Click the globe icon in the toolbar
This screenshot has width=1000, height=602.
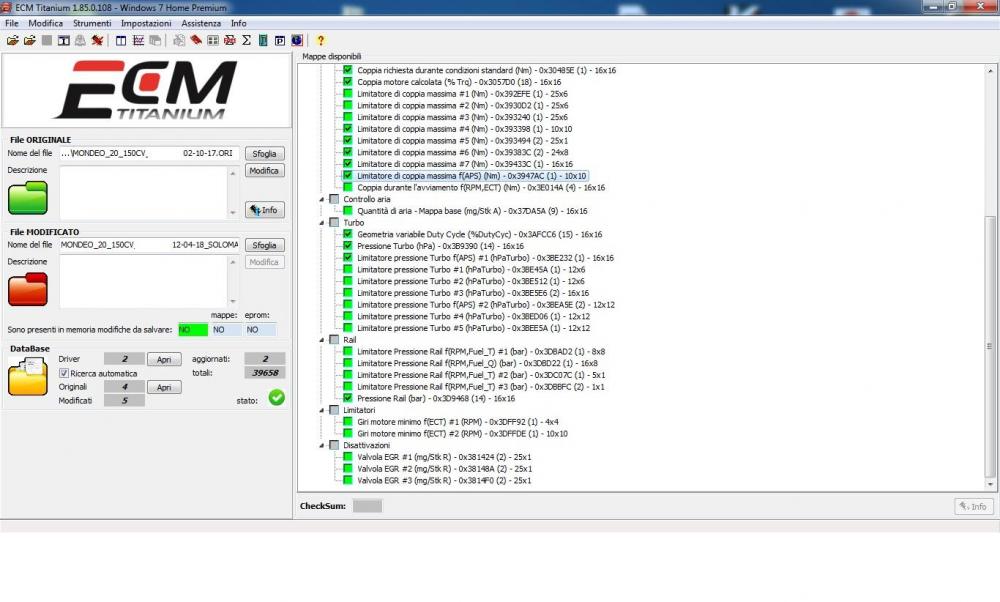(297, 41)
